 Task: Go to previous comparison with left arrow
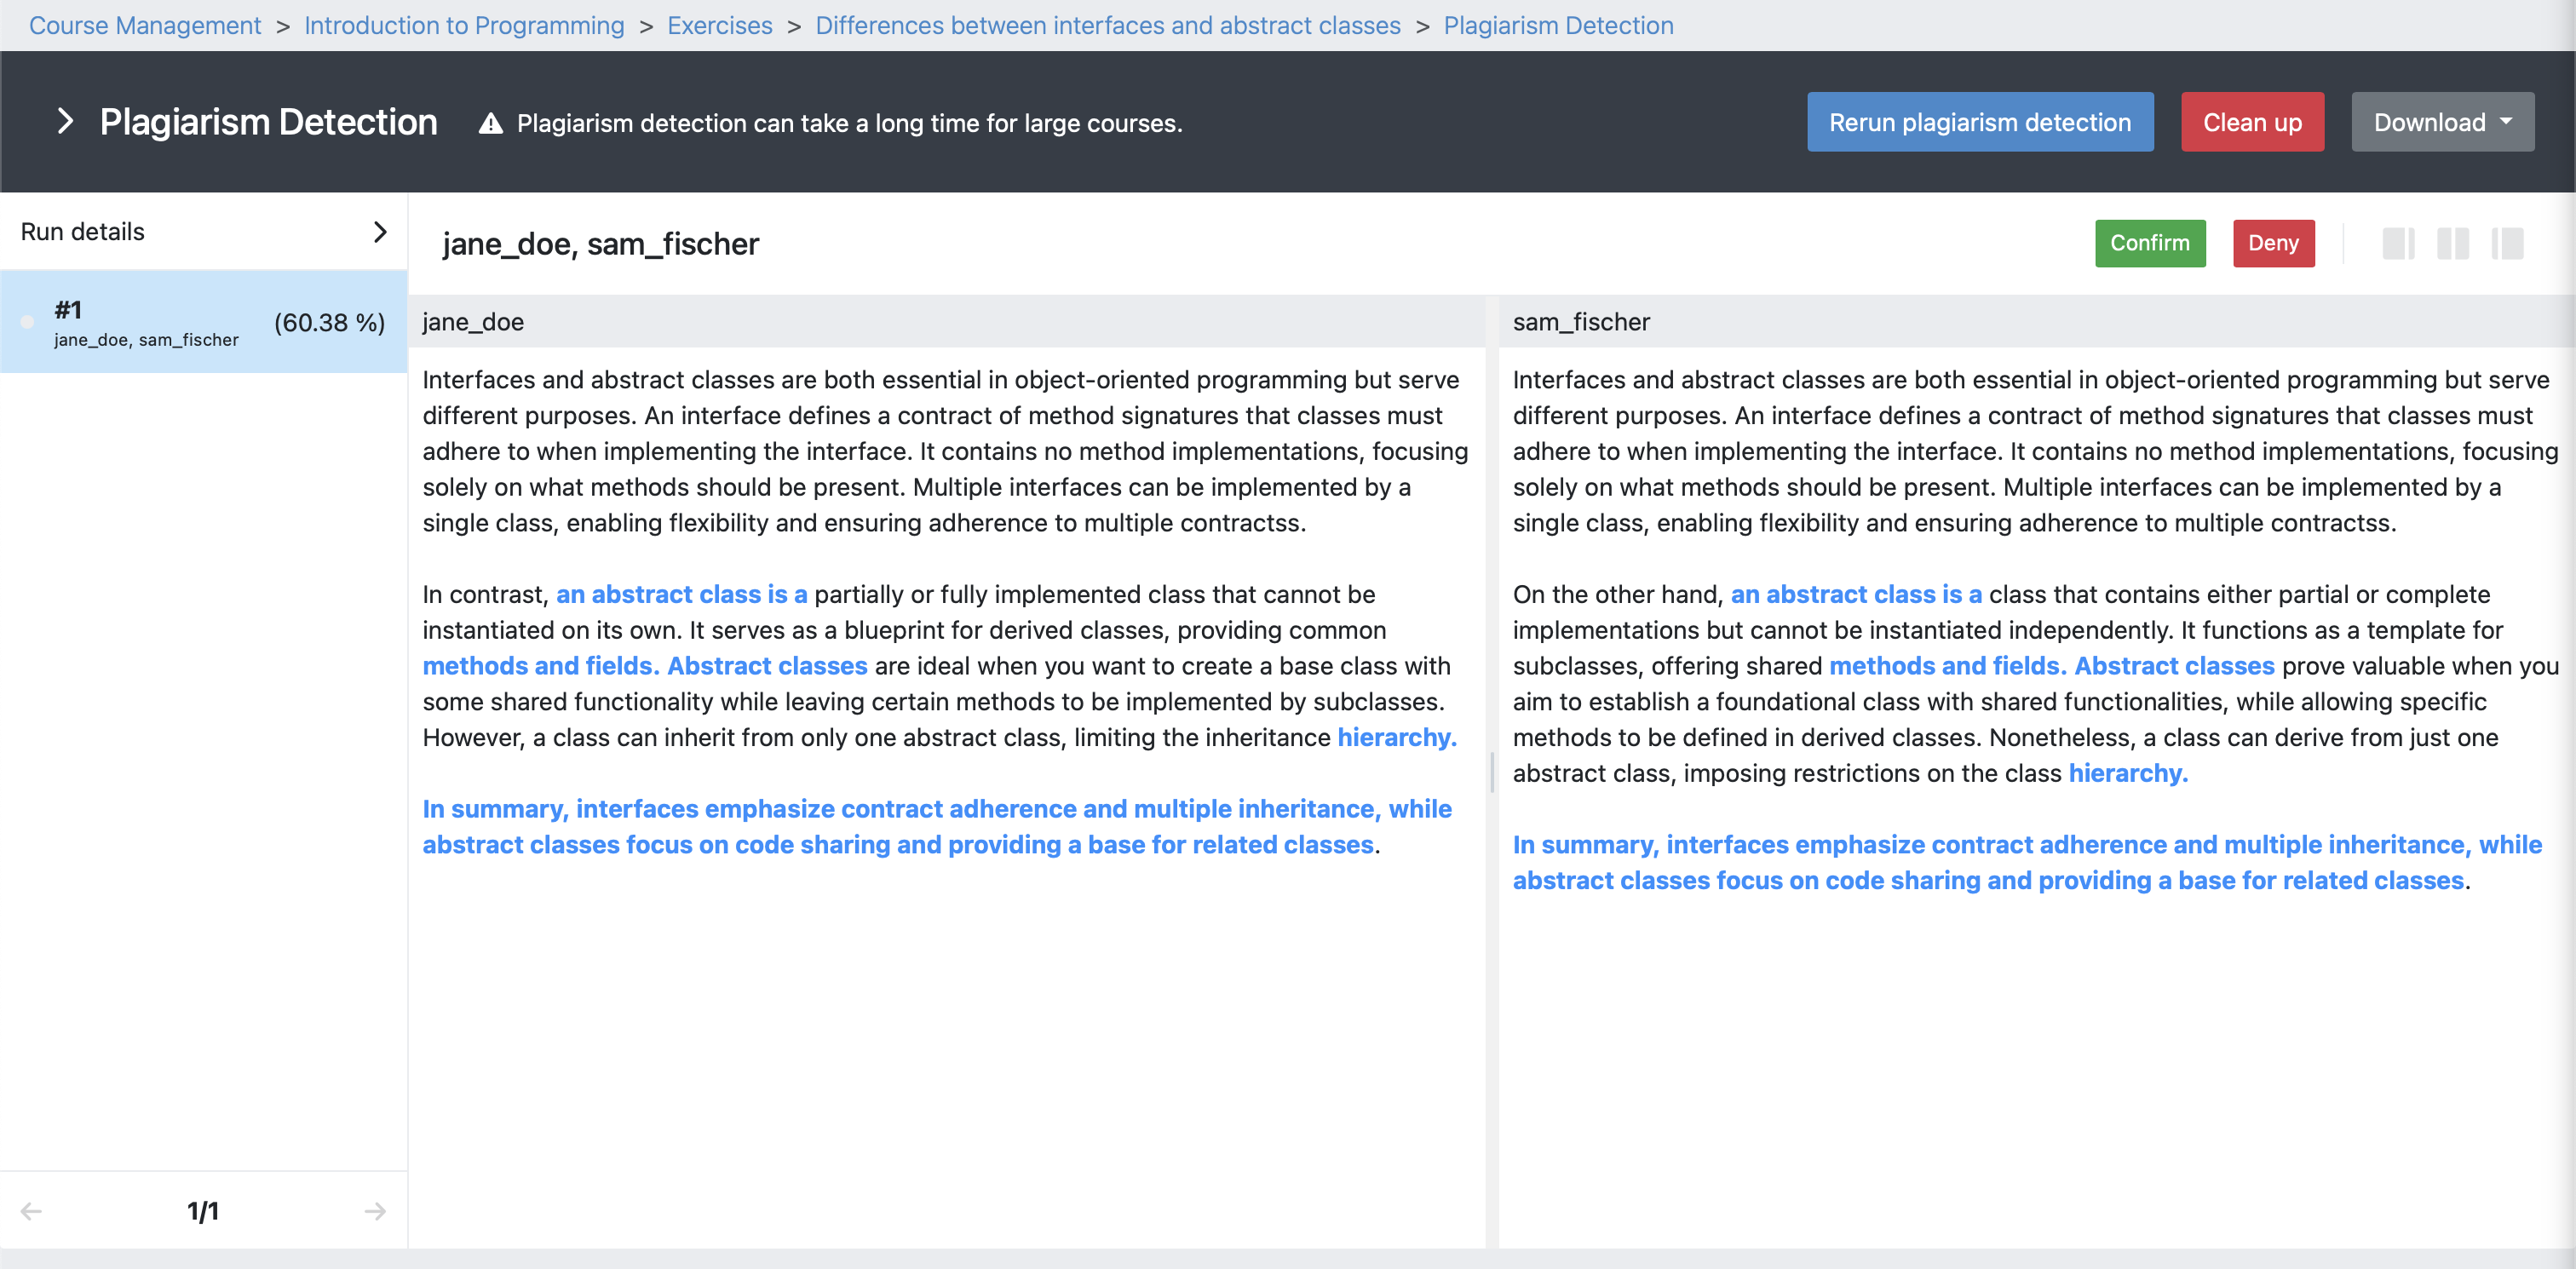point(31,1211)
